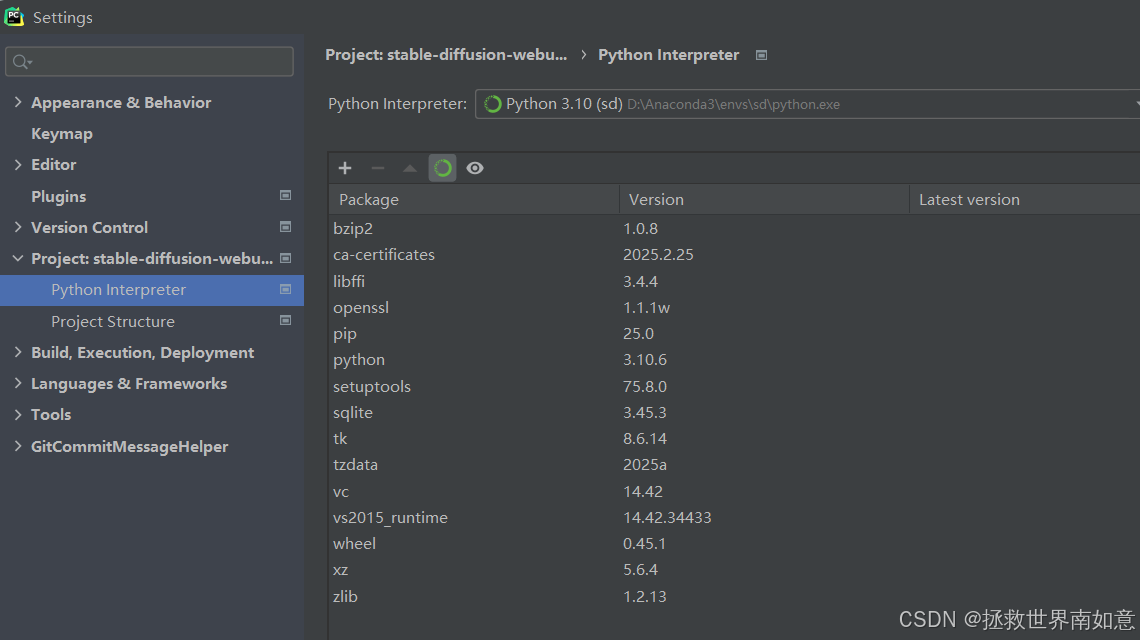Screen dimensions: 1140x640
Task: Expand Version Control section
Action: [x=18, y=227]
